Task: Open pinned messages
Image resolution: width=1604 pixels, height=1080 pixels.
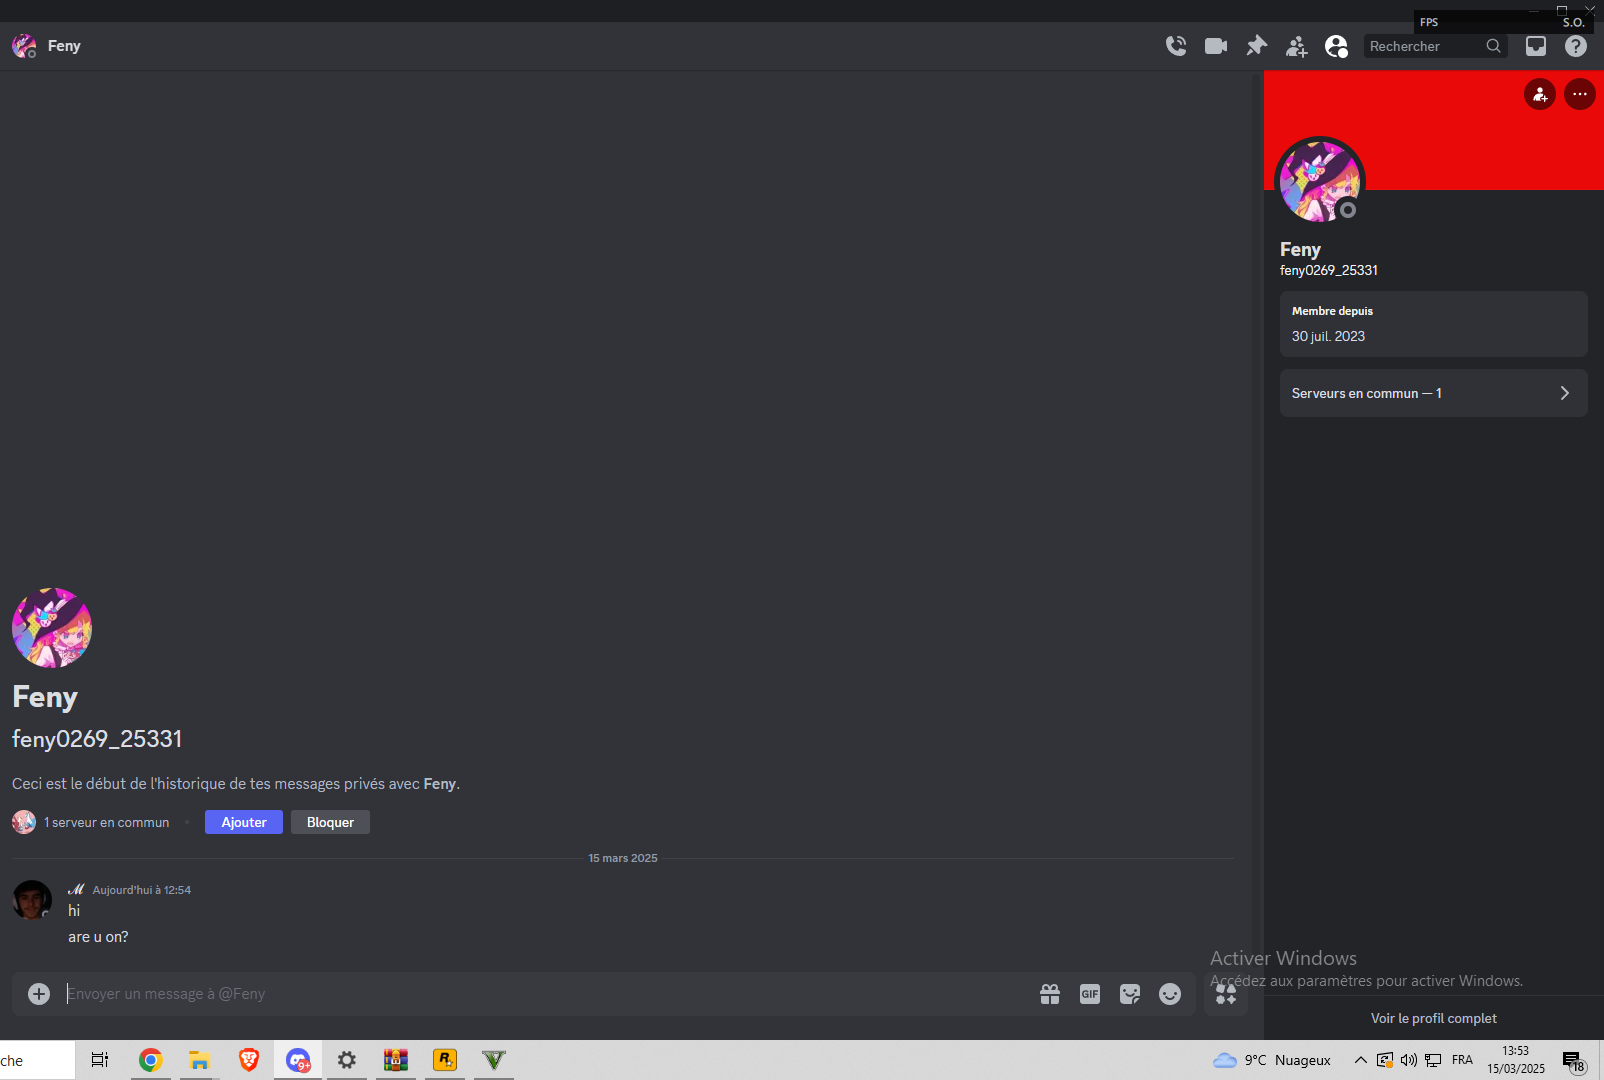Action: pos(1256,46)
